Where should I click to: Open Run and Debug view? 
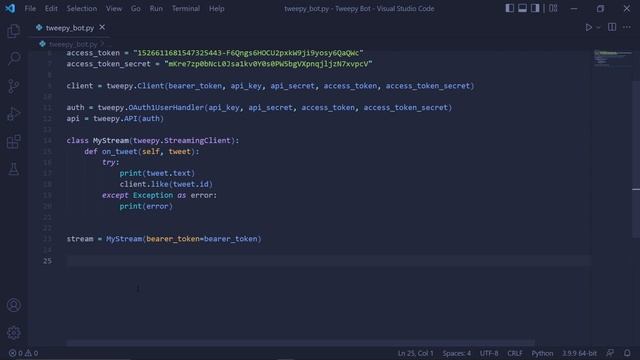coord(13,114)
